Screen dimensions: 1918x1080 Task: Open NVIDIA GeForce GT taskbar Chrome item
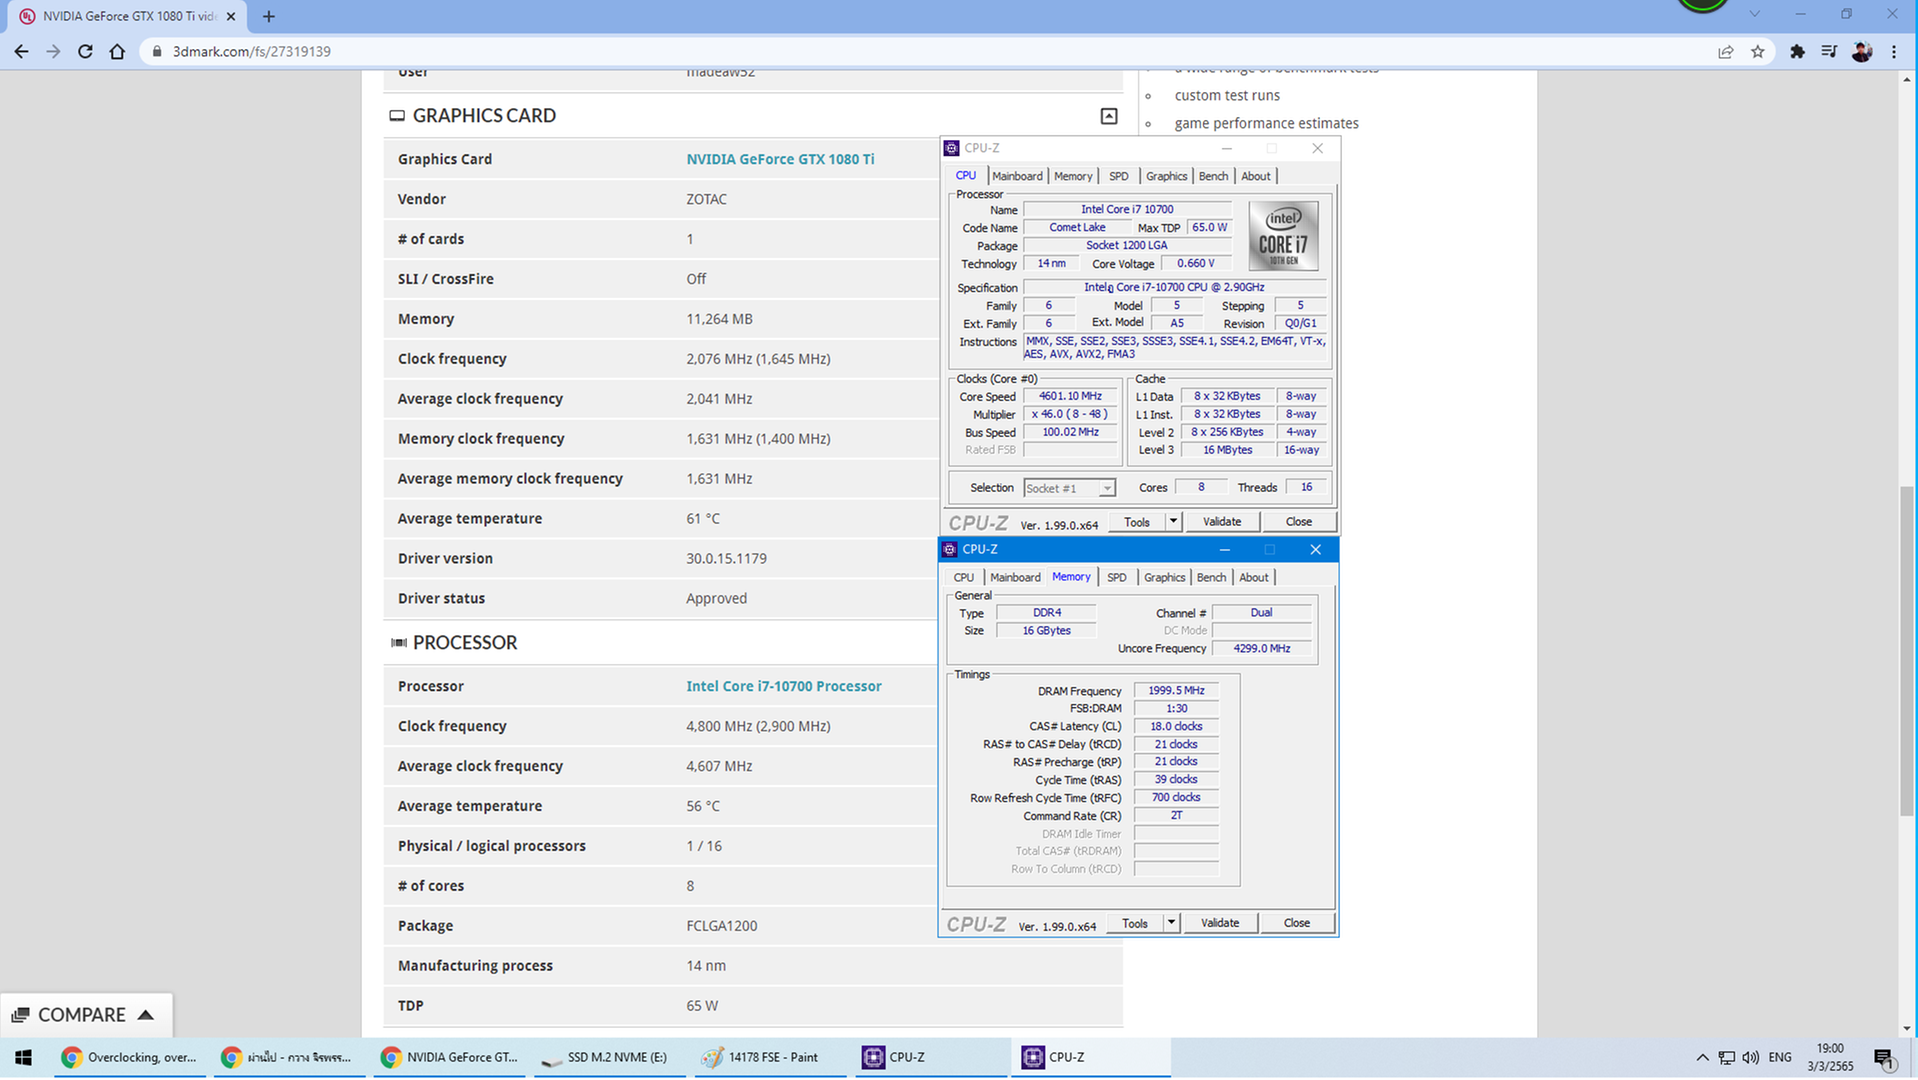click(449, 1057)
